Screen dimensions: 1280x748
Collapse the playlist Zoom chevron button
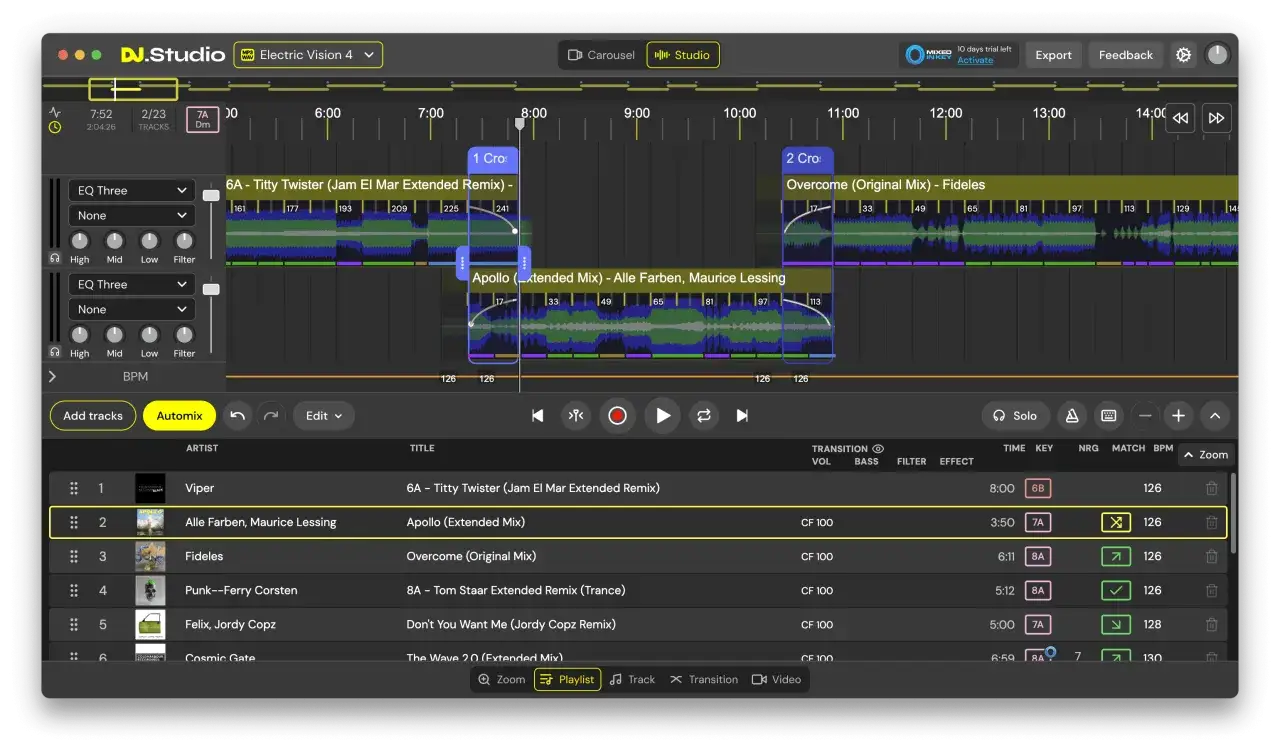click(x=1206, y=454)
